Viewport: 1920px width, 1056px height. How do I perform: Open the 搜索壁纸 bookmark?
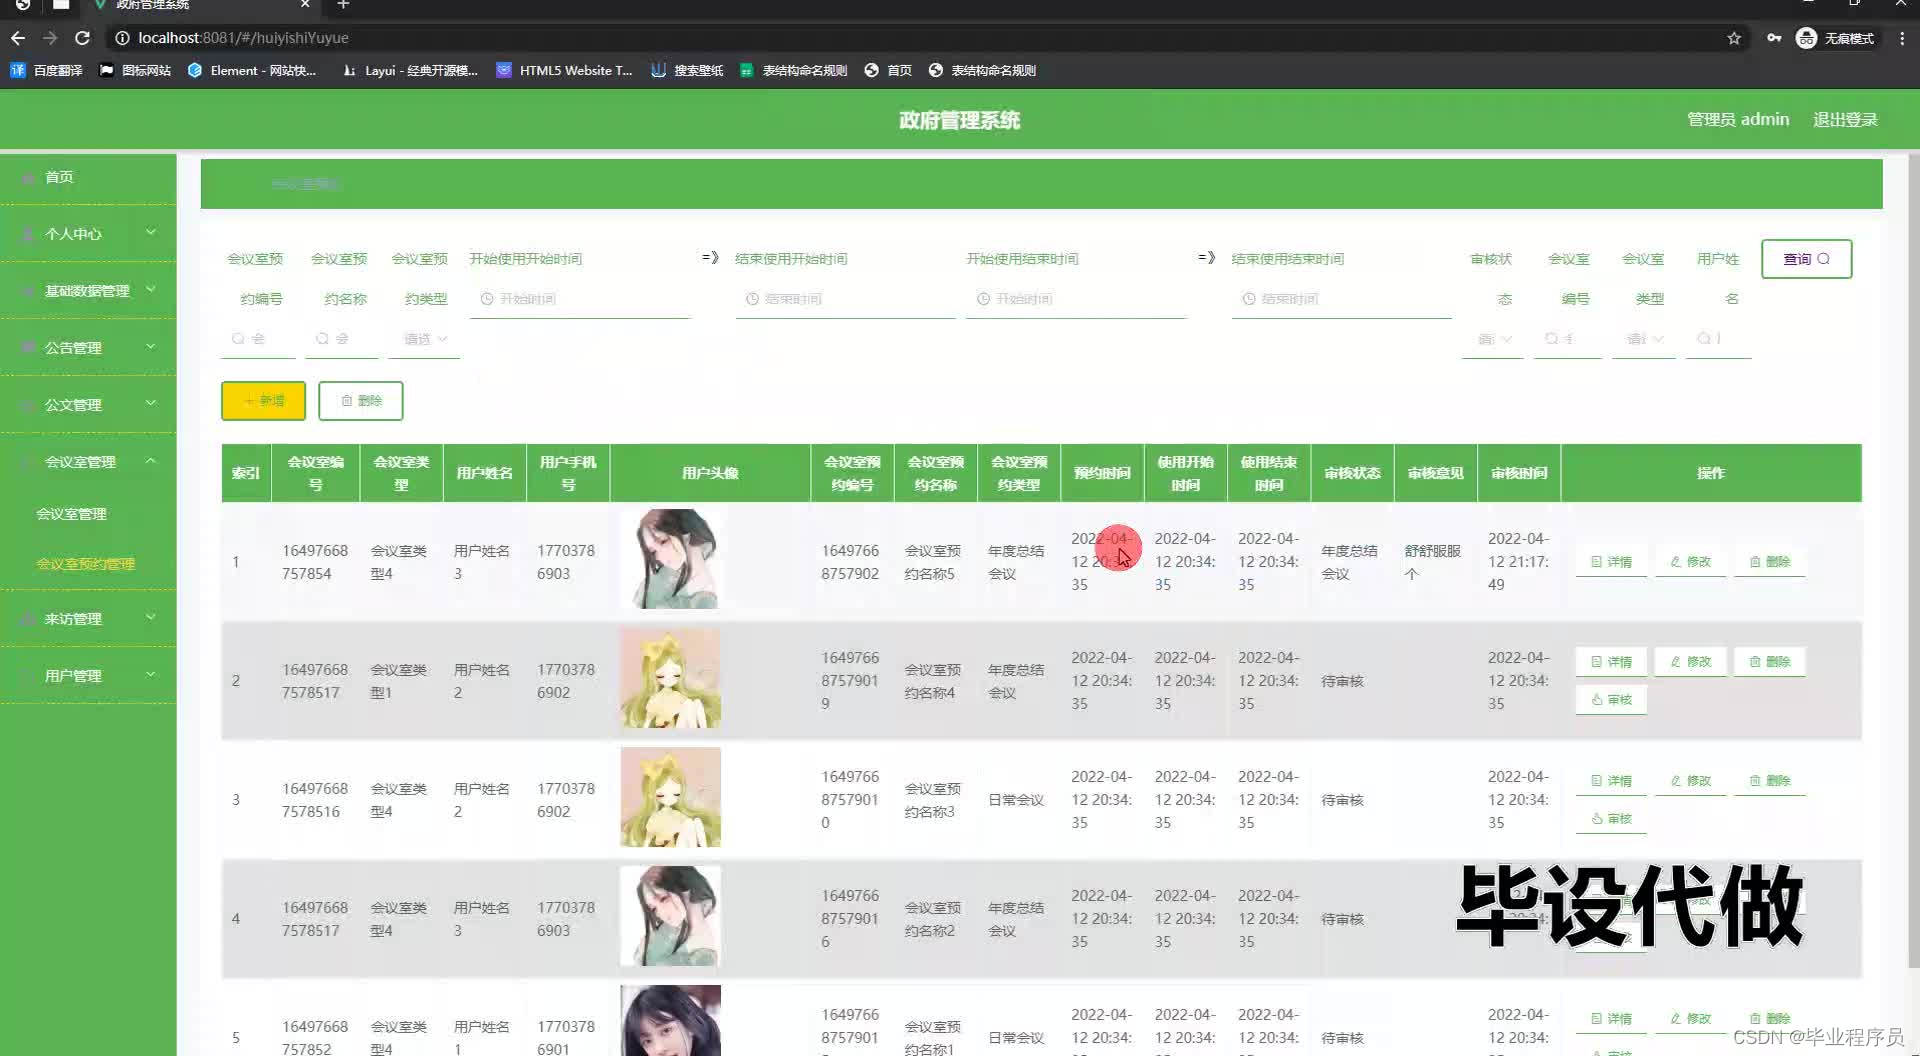pyautogui.click(x=687, y=70)
